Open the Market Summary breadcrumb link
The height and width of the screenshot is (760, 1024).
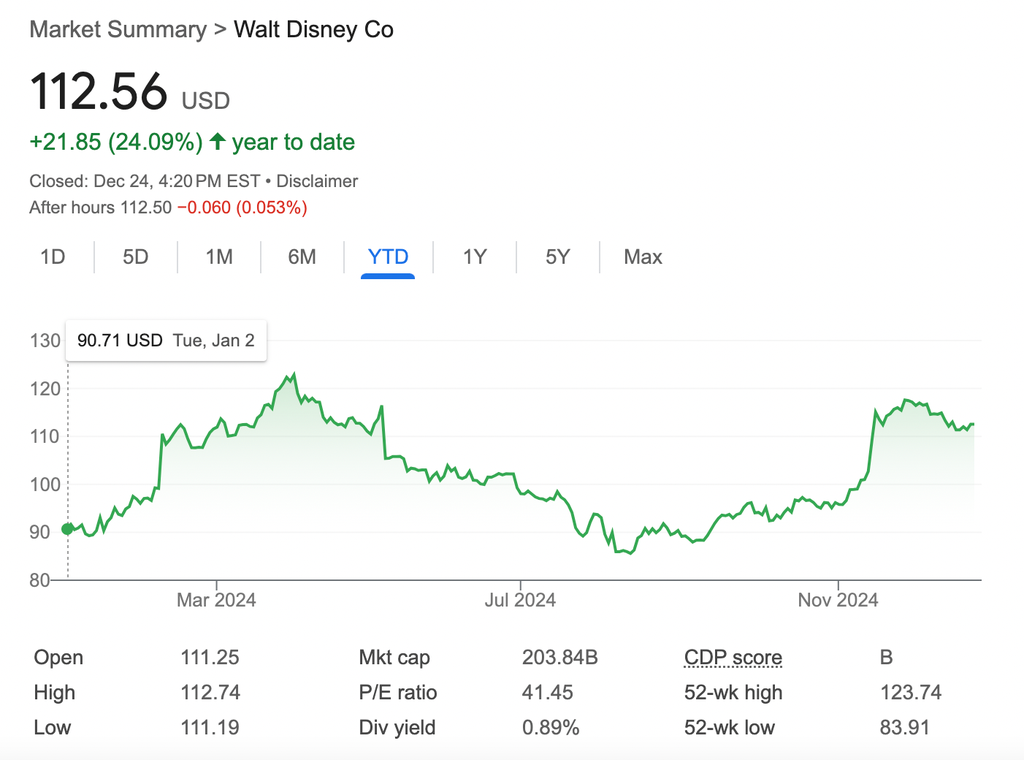pyautogui.click(x=118, y=30)
